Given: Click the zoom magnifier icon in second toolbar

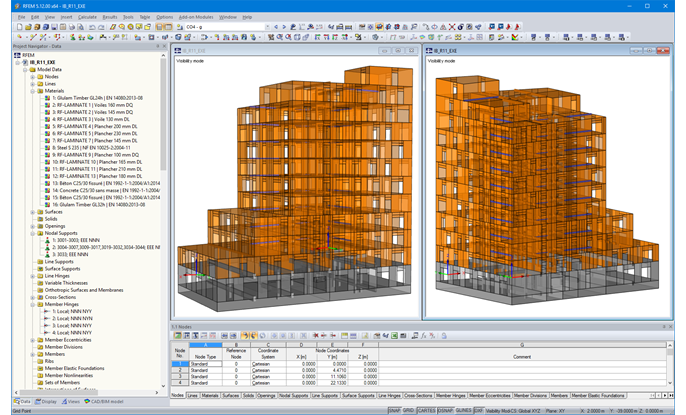Looking at the screenshot, I should 280,38.
